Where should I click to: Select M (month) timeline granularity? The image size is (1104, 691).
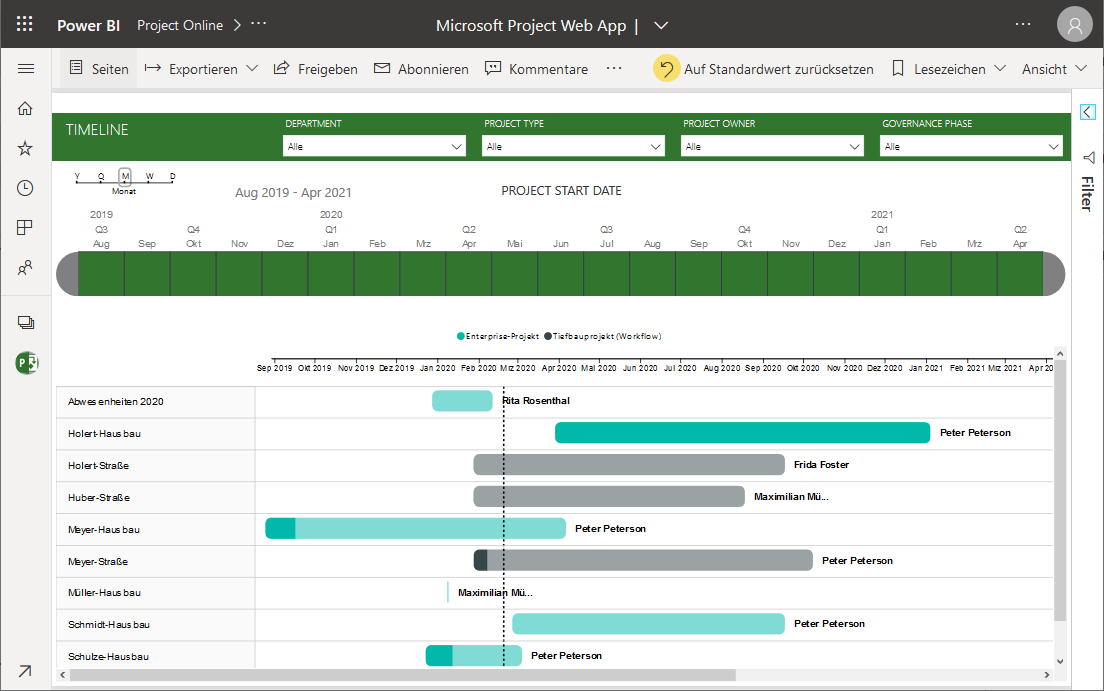click(125, 176)
